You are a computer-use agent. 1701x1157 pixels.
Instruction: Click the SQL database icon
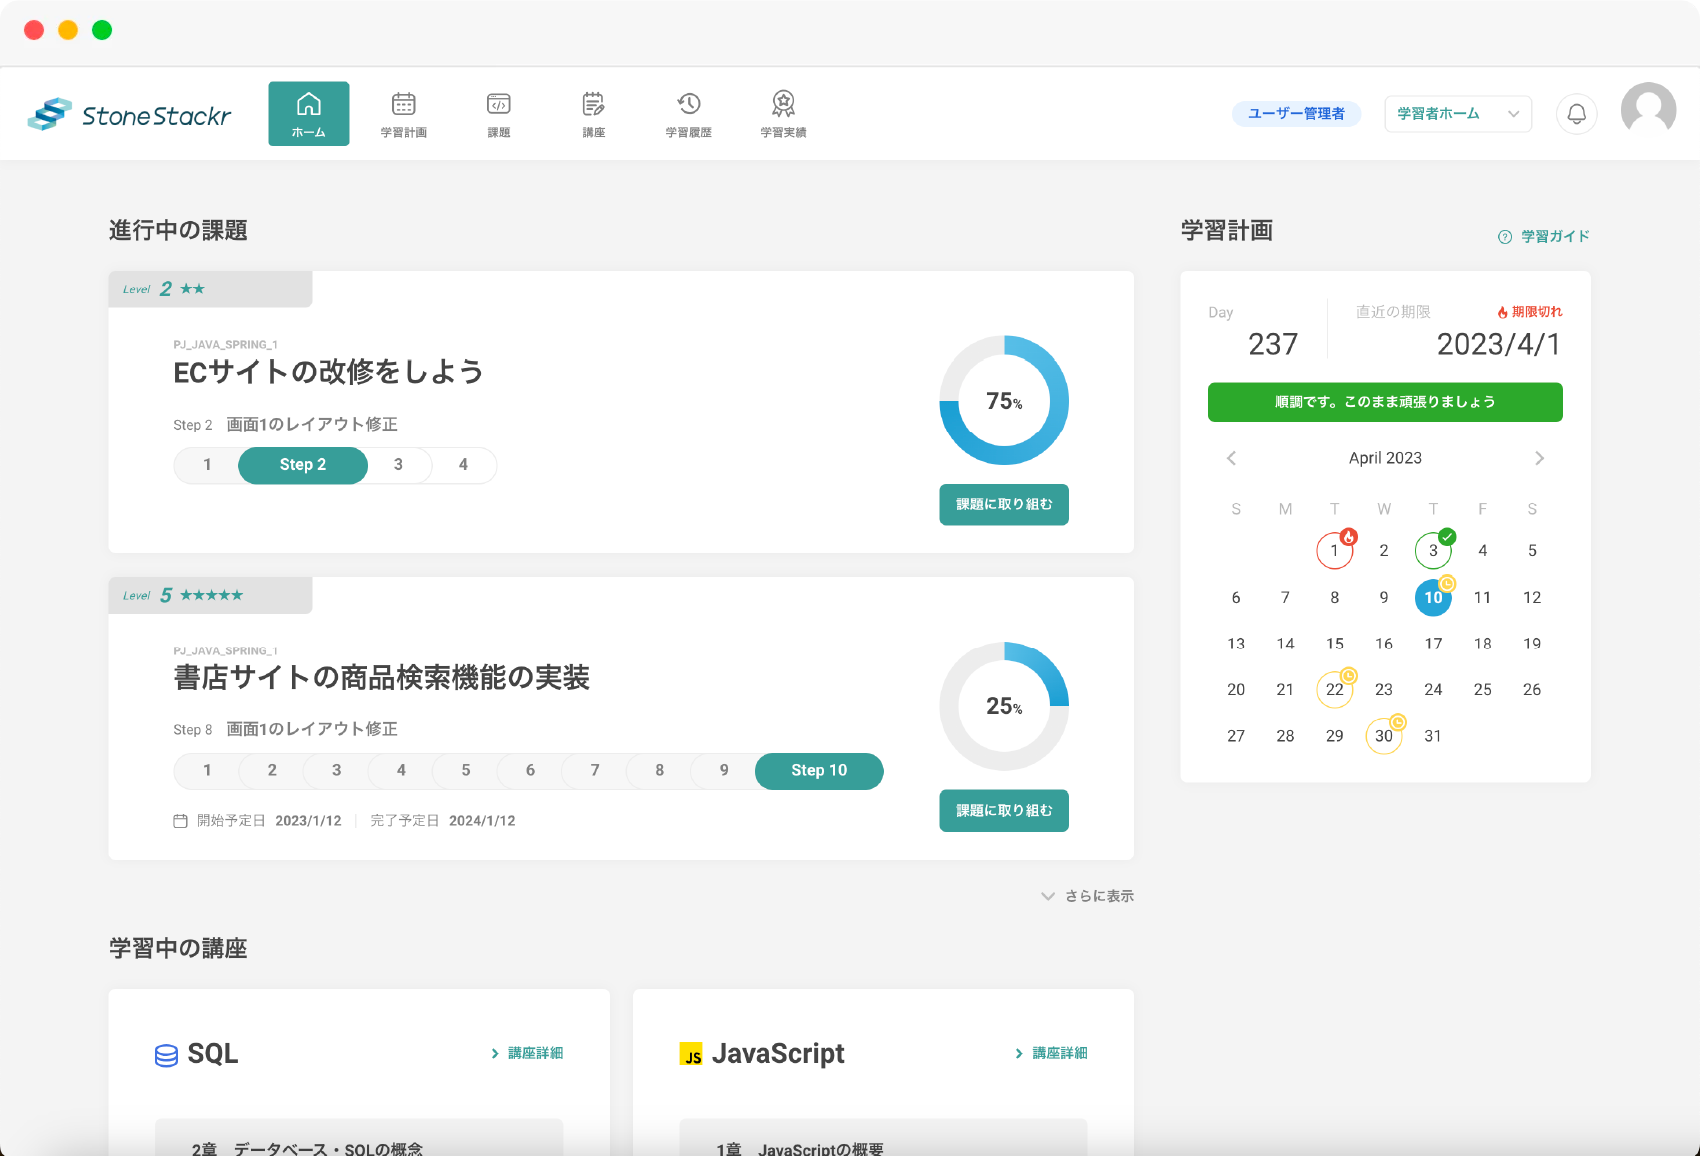coord(166,1055)
